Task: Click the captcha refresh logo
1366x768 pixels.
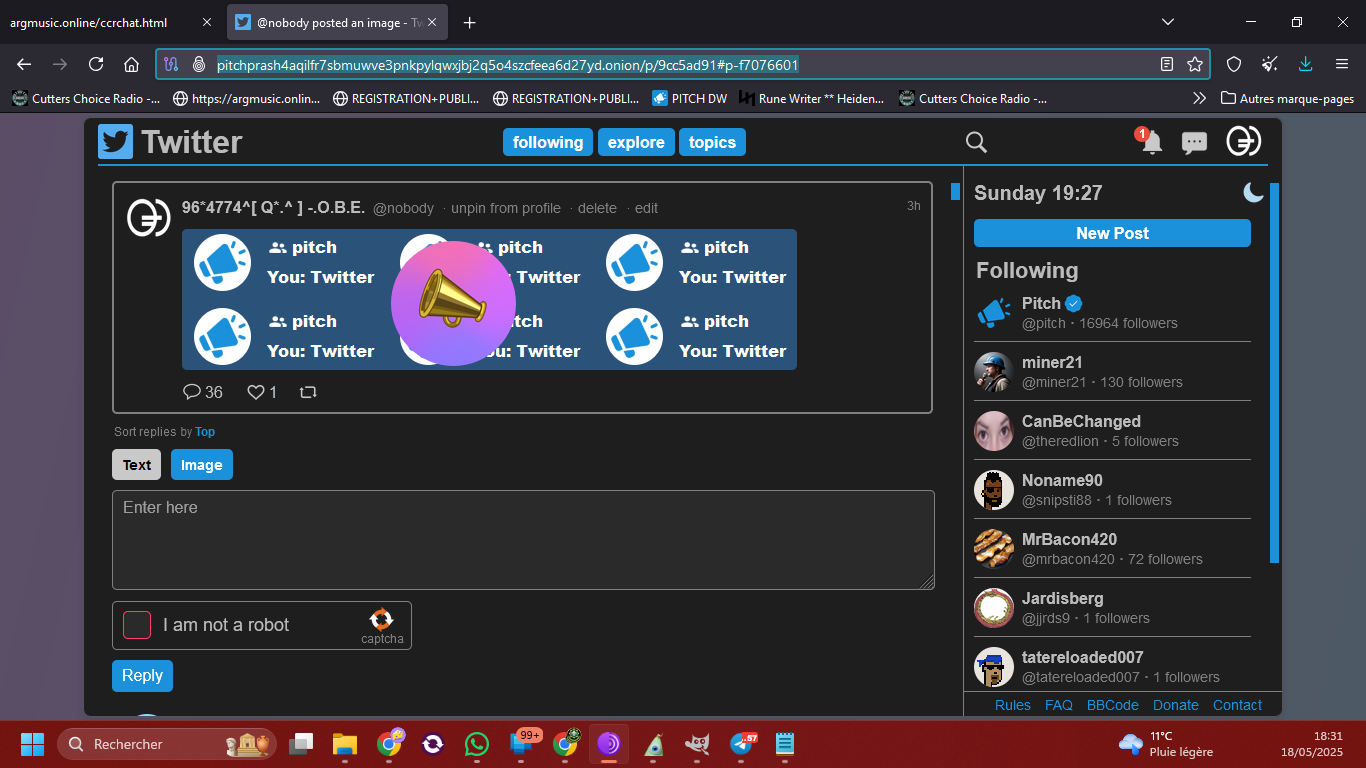Action: tap(381, 619)
